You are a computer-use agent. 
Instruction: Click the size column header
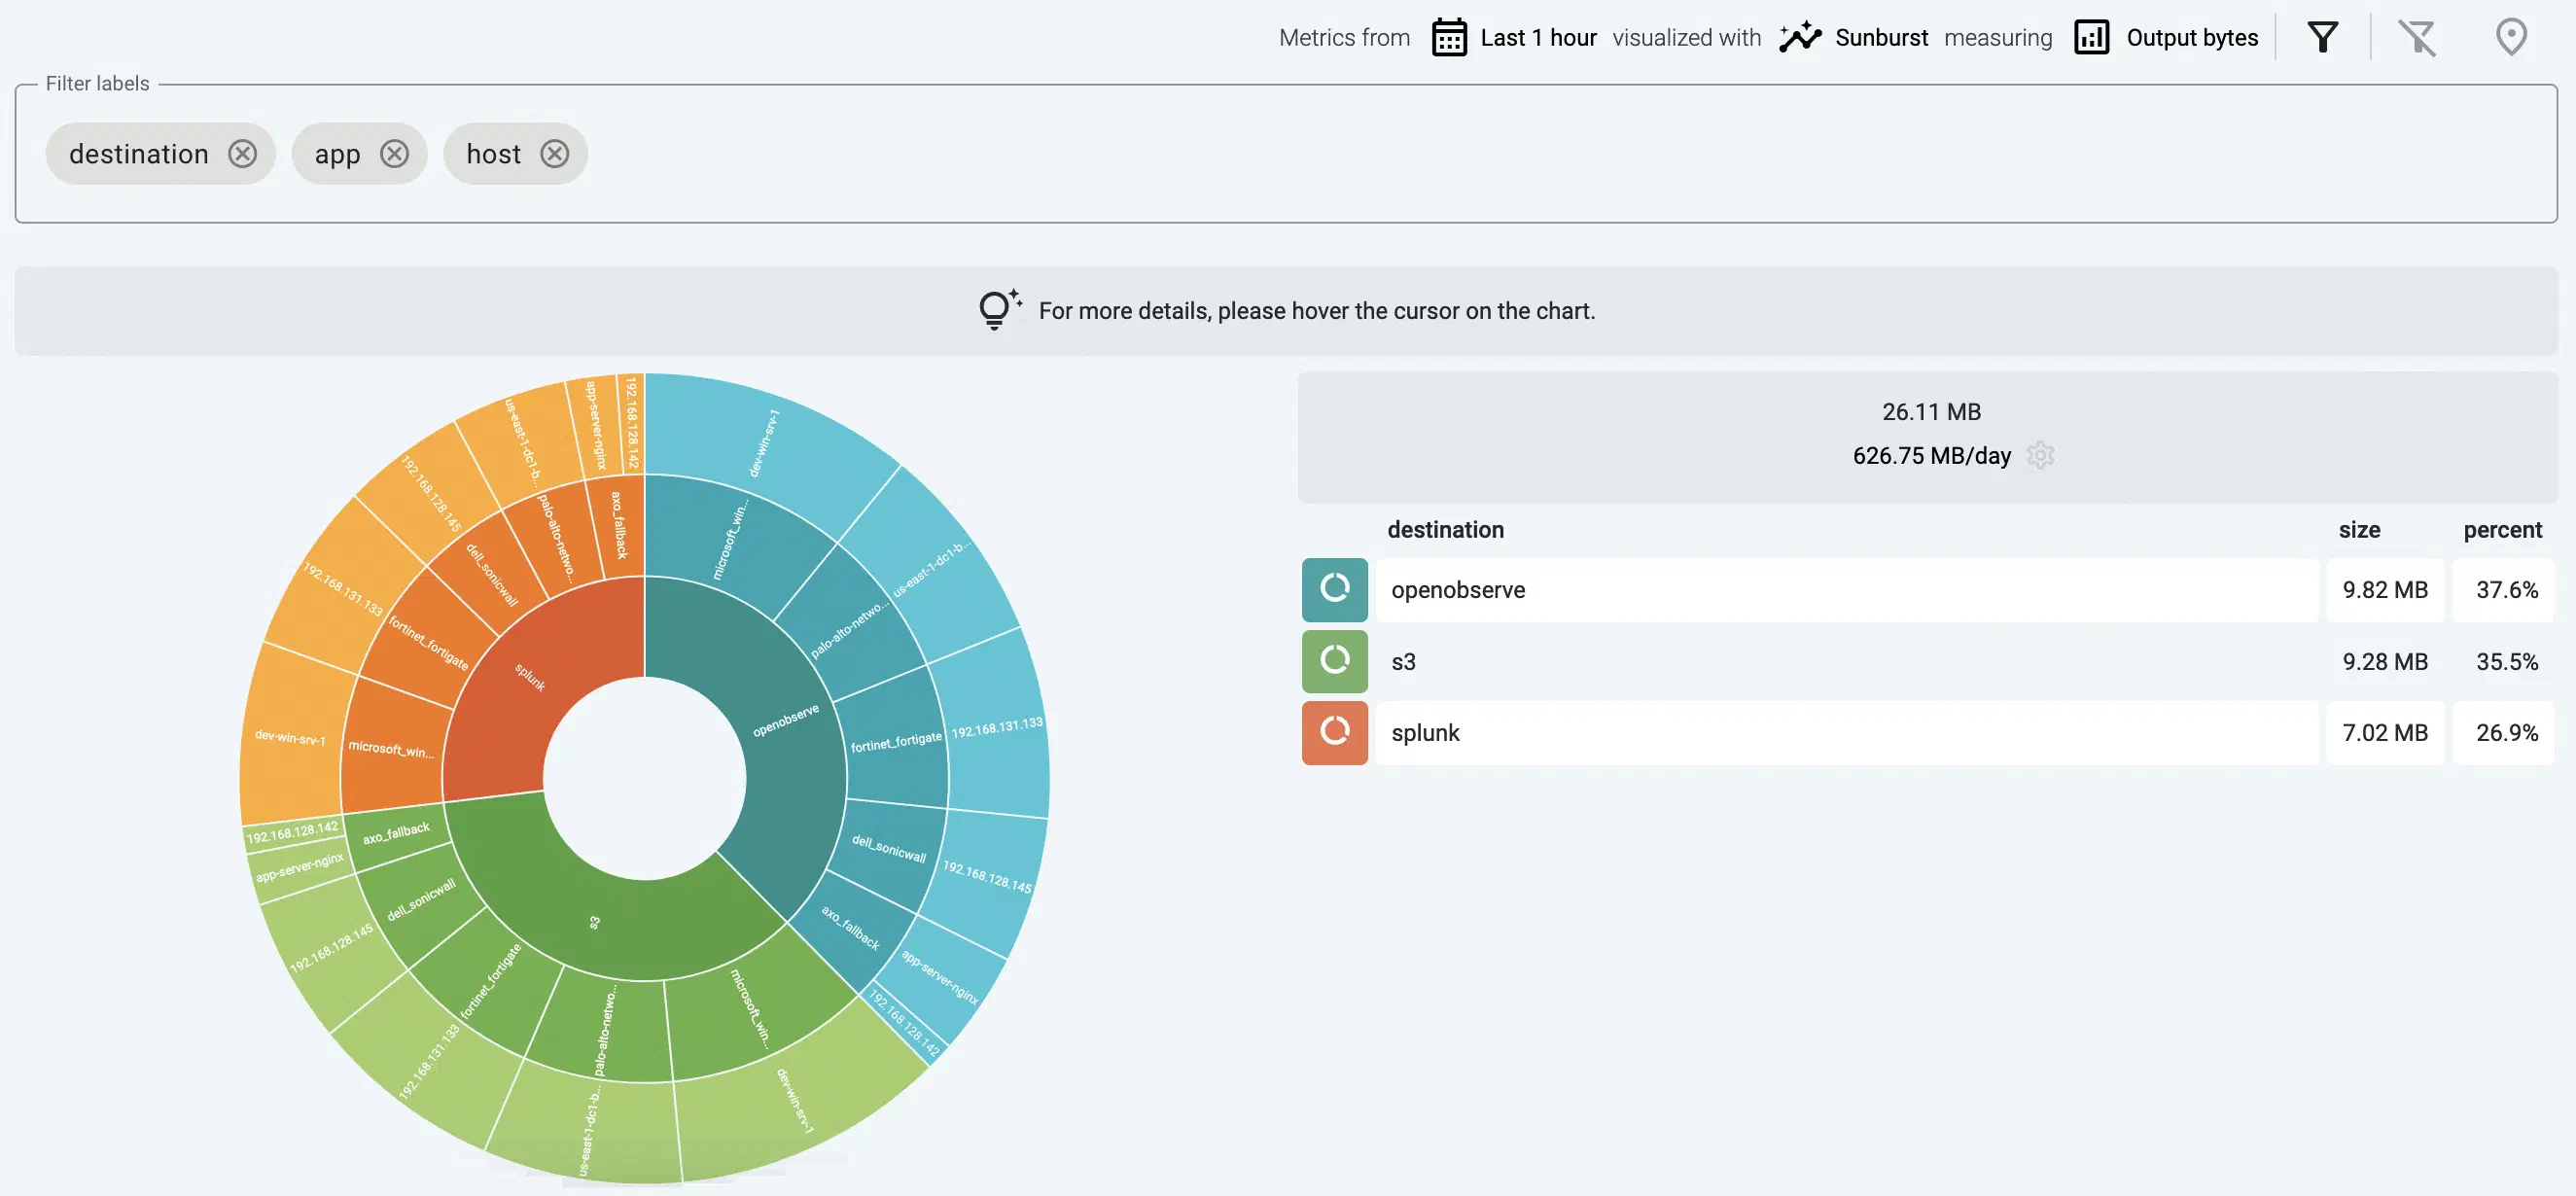pyautogui.click(x=2359, y=529)
